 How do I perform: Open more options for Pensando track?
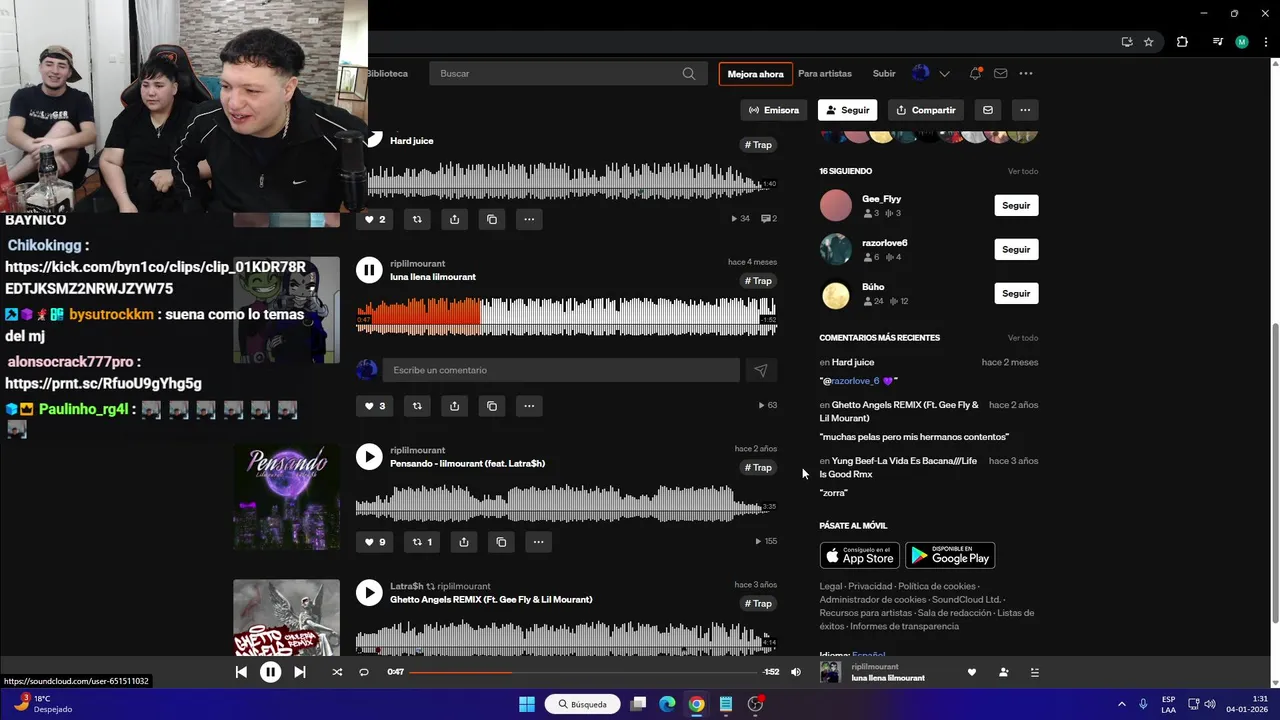[538, 542]
